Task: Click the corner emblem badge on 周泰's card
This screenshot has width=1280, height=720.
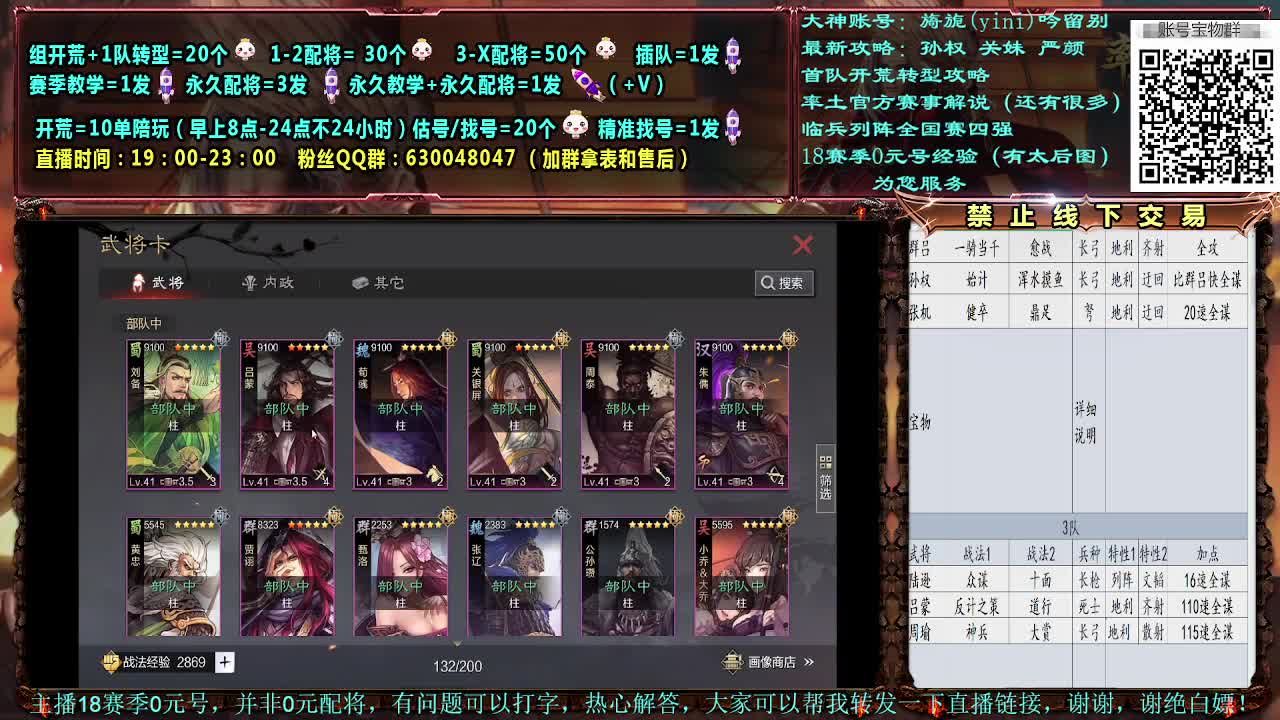Action: (x=676, y=340)
